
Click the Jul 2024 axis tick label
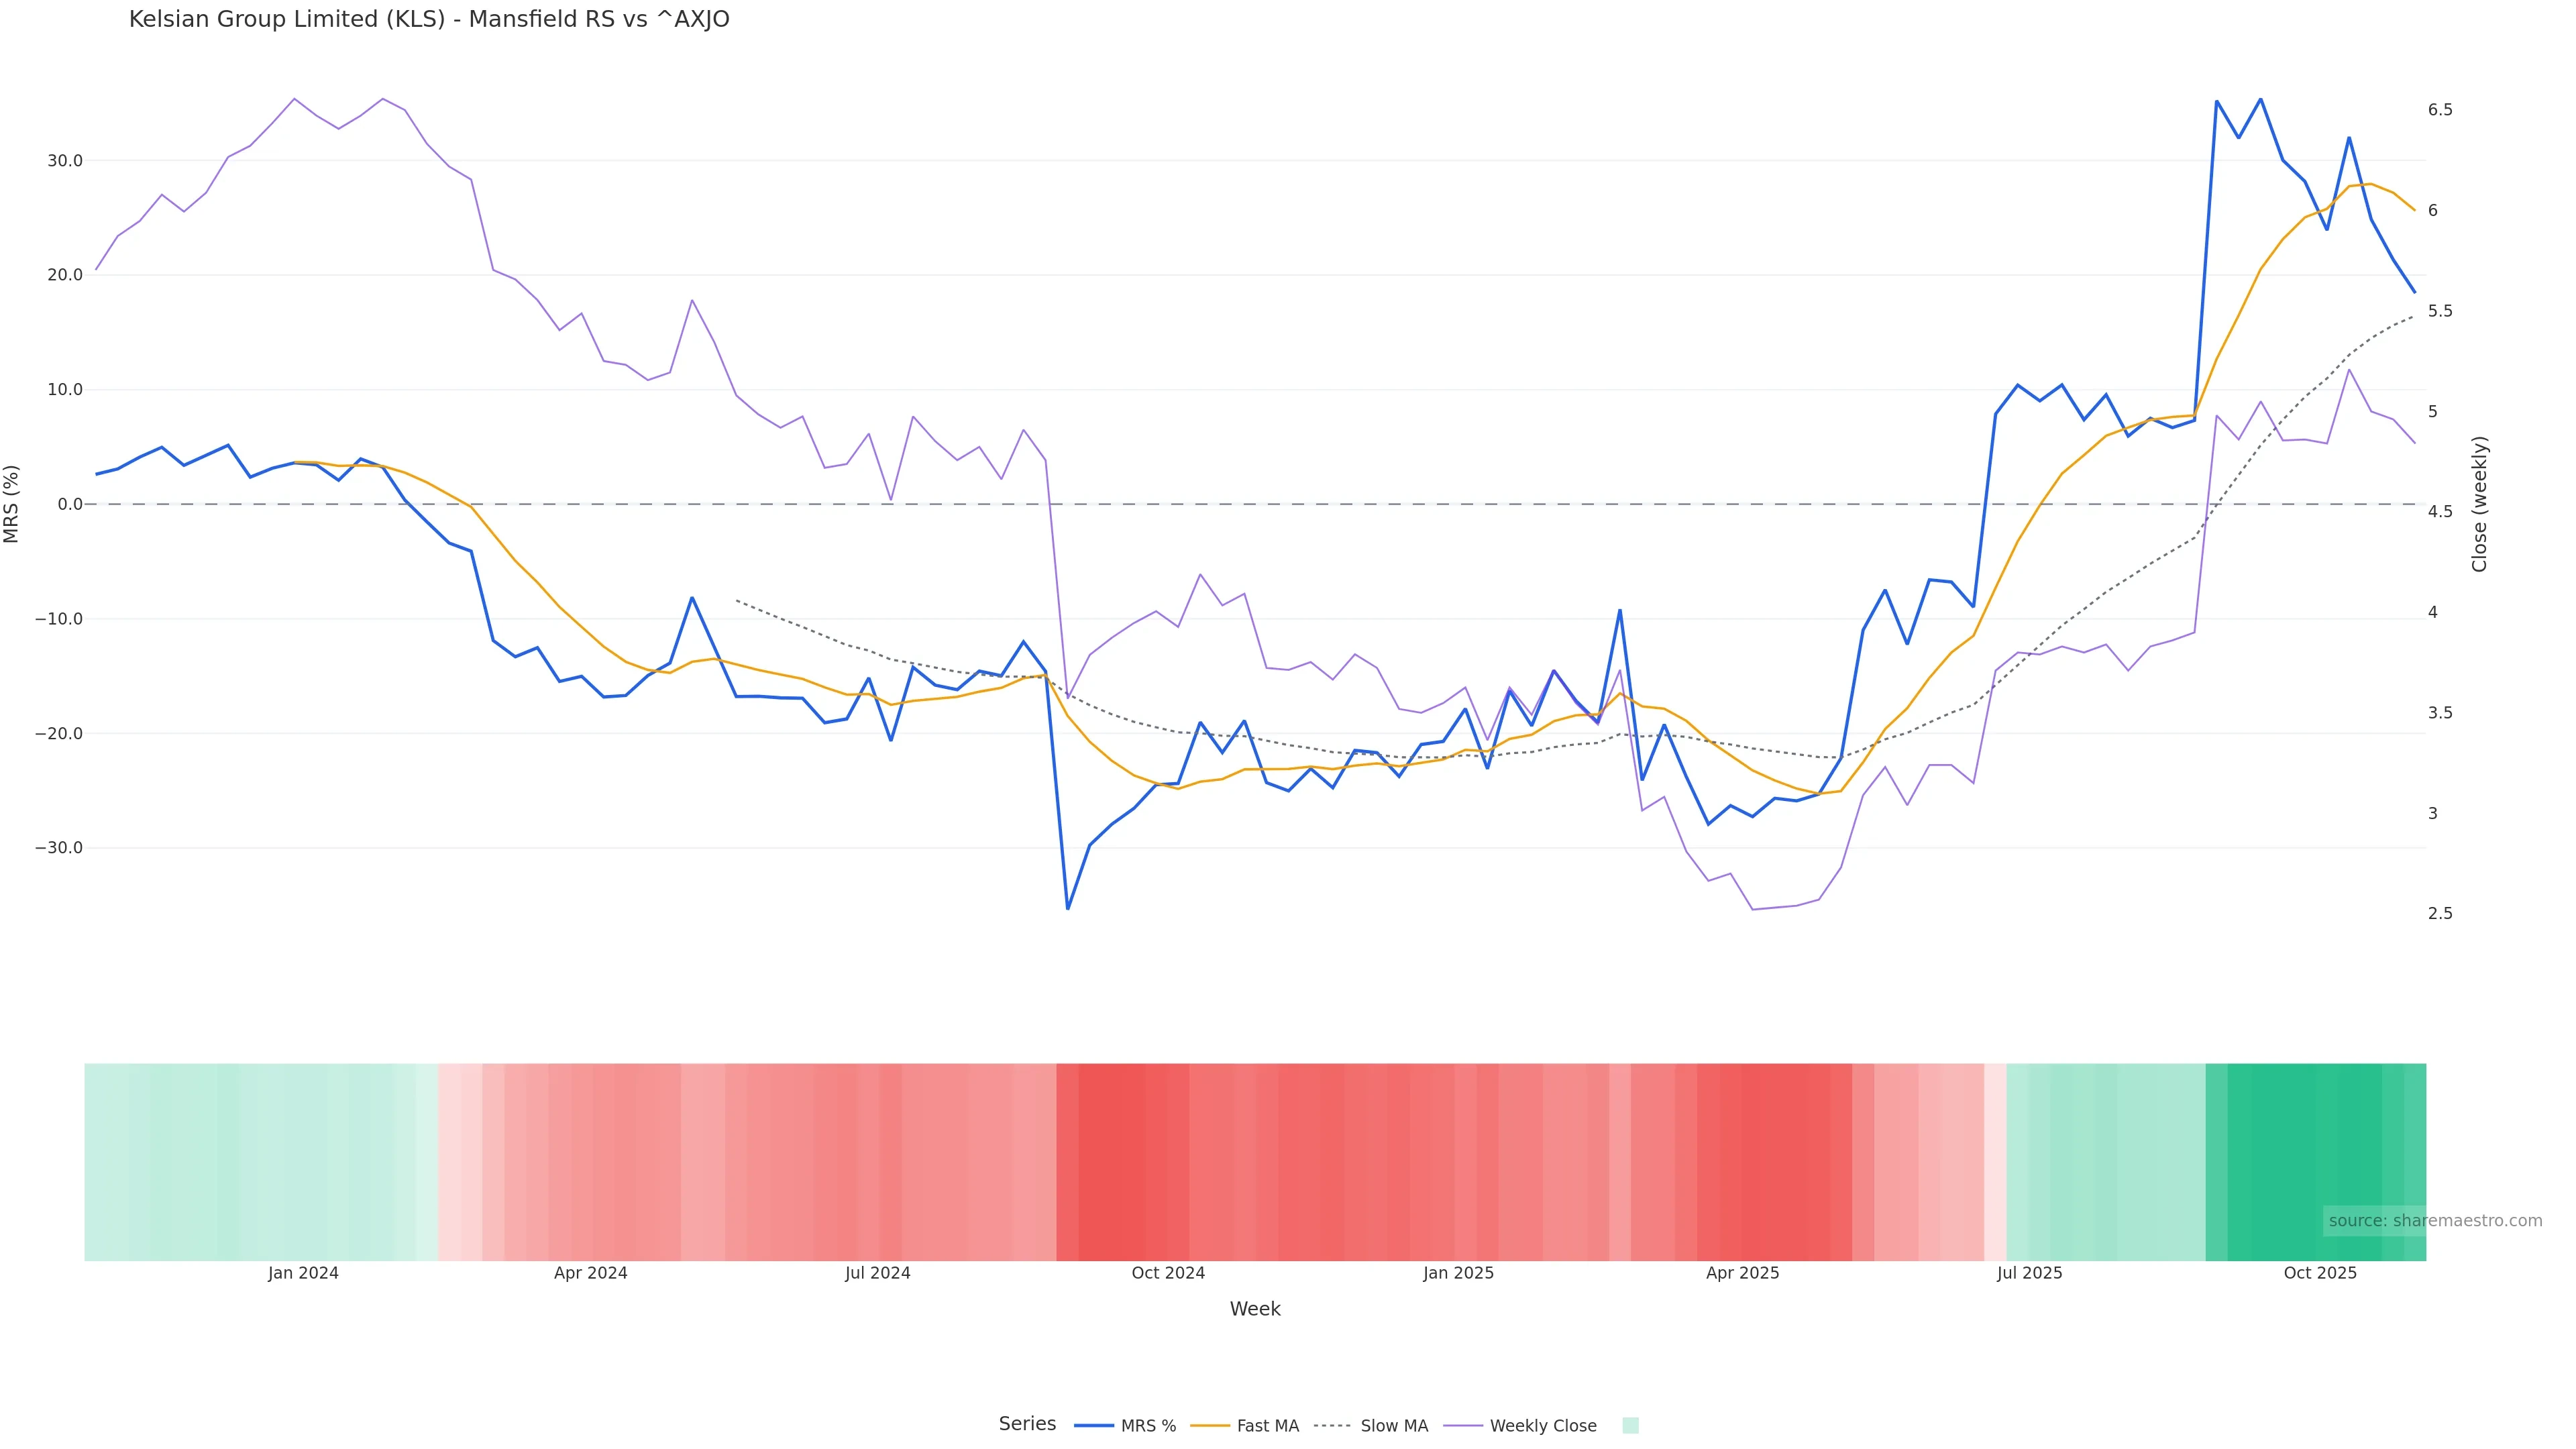click(877, 1274)
